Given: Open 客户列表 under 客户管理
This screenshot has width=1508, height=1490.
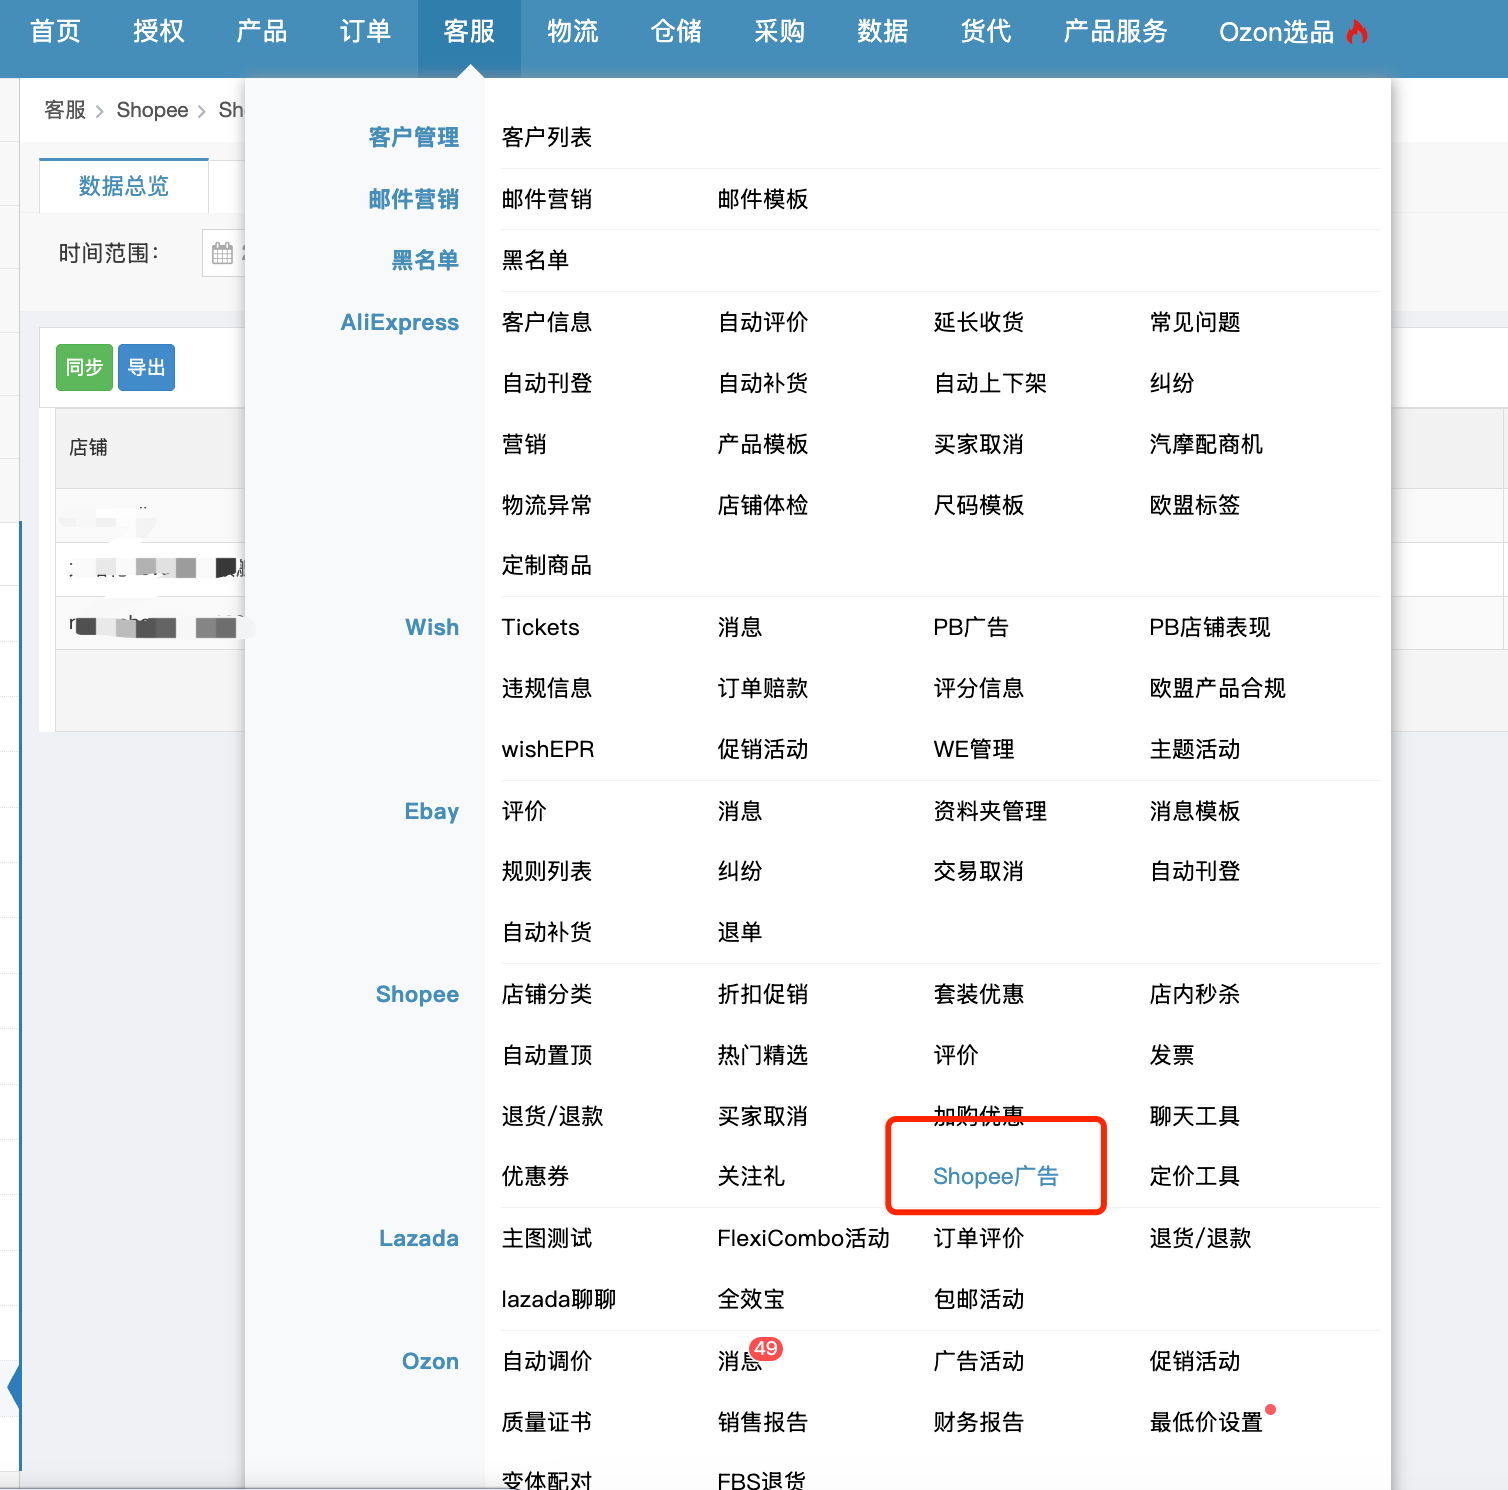Looking at the screenshot, I should 547,137.
